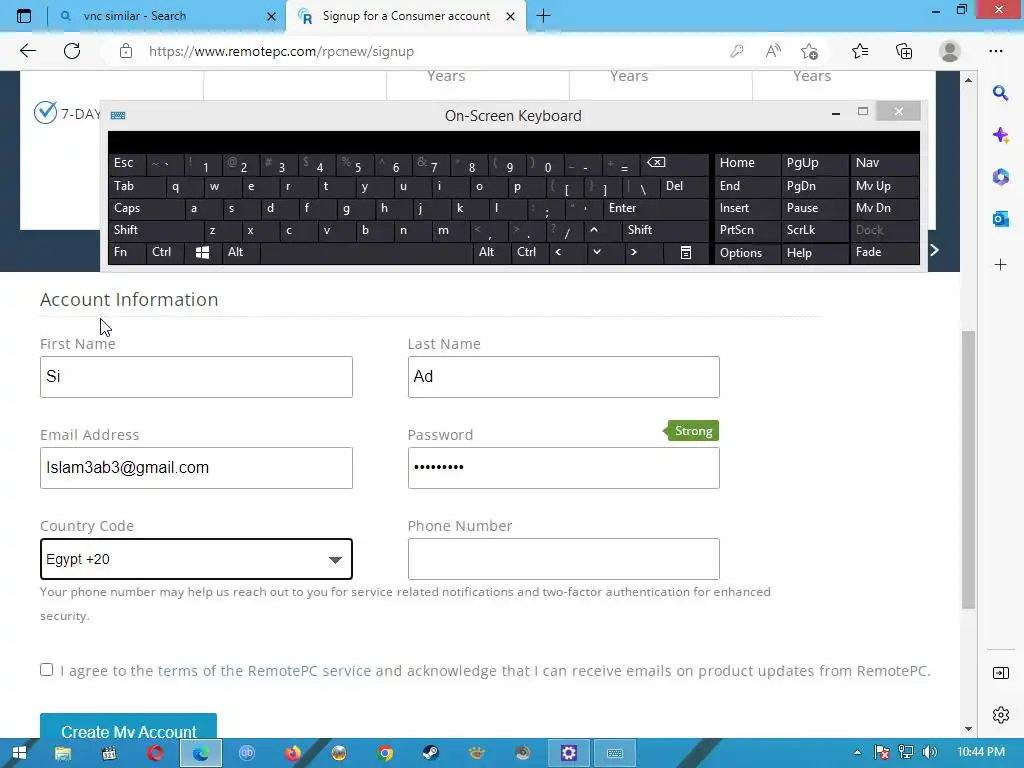Open Country Code dropdown showing Egypt +20
This screenshot has height=768, width=1024.
coord(196,559)
